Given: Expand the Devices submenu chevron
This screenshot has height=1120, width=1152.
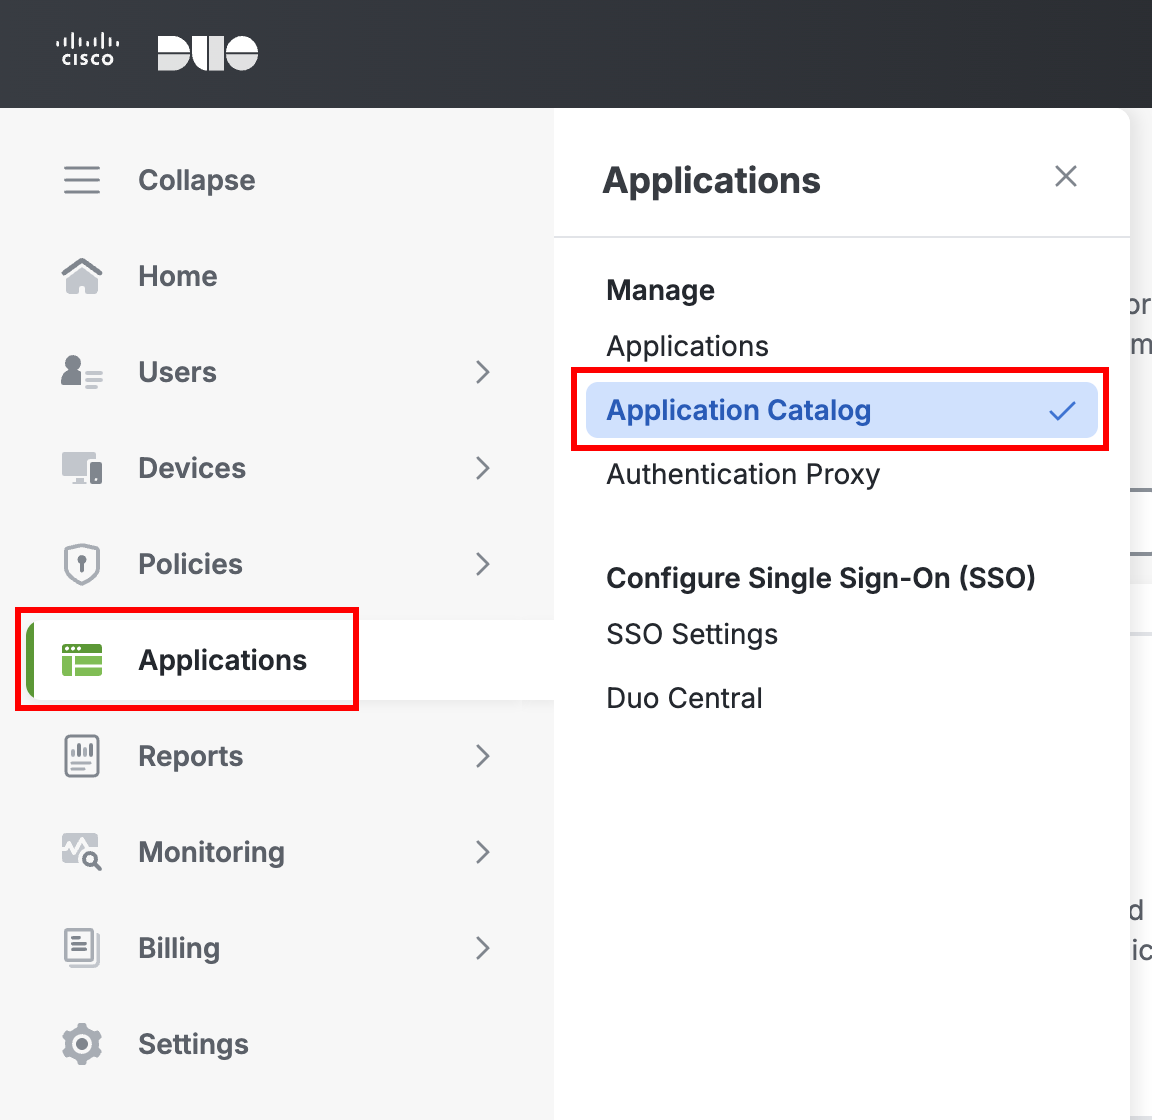Looking at the screenshot, I should click(x=482, y=468).
